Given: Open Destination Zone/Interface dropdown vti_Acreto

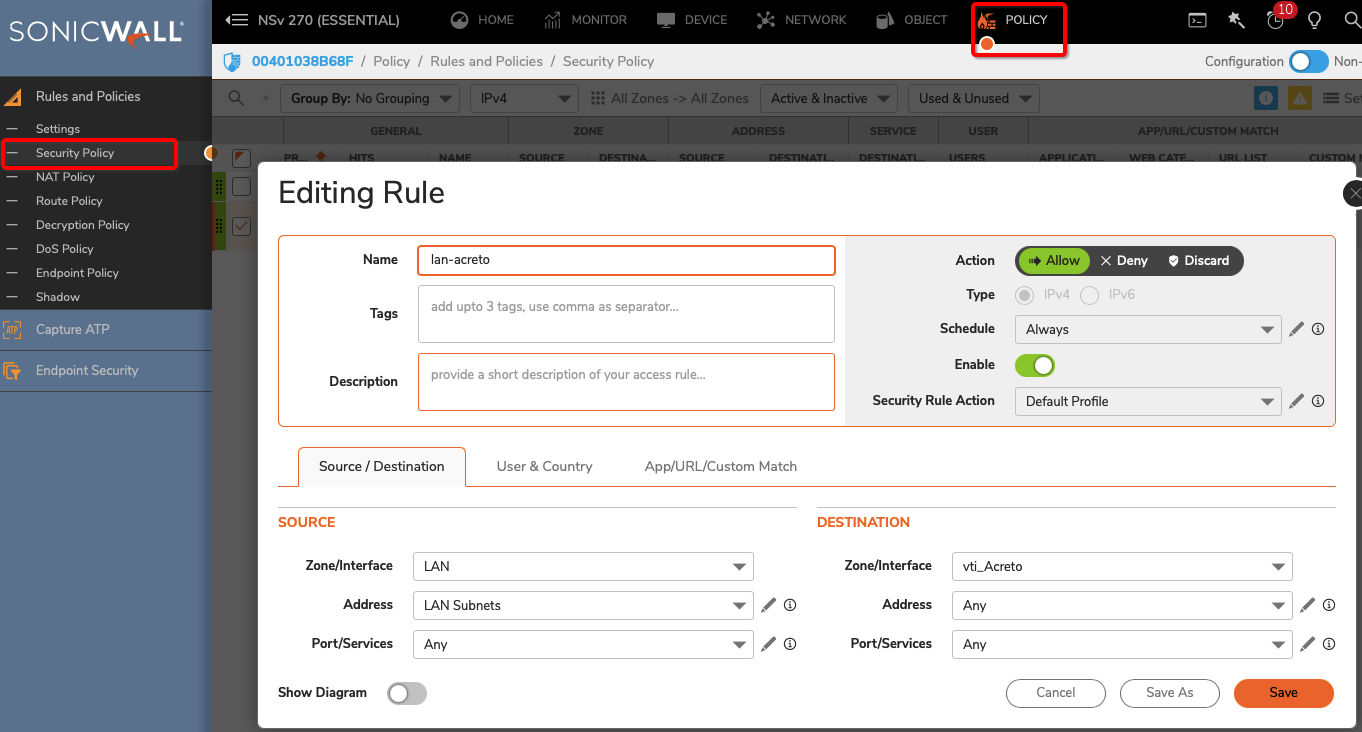Looking at the screenshot, I should coord(1122,566).
